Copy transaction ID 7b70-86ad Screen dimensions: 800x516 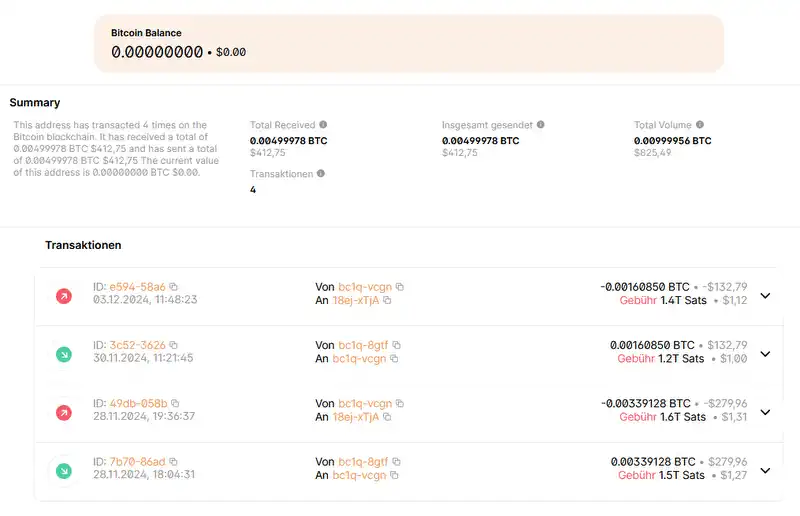pos(173,461)
